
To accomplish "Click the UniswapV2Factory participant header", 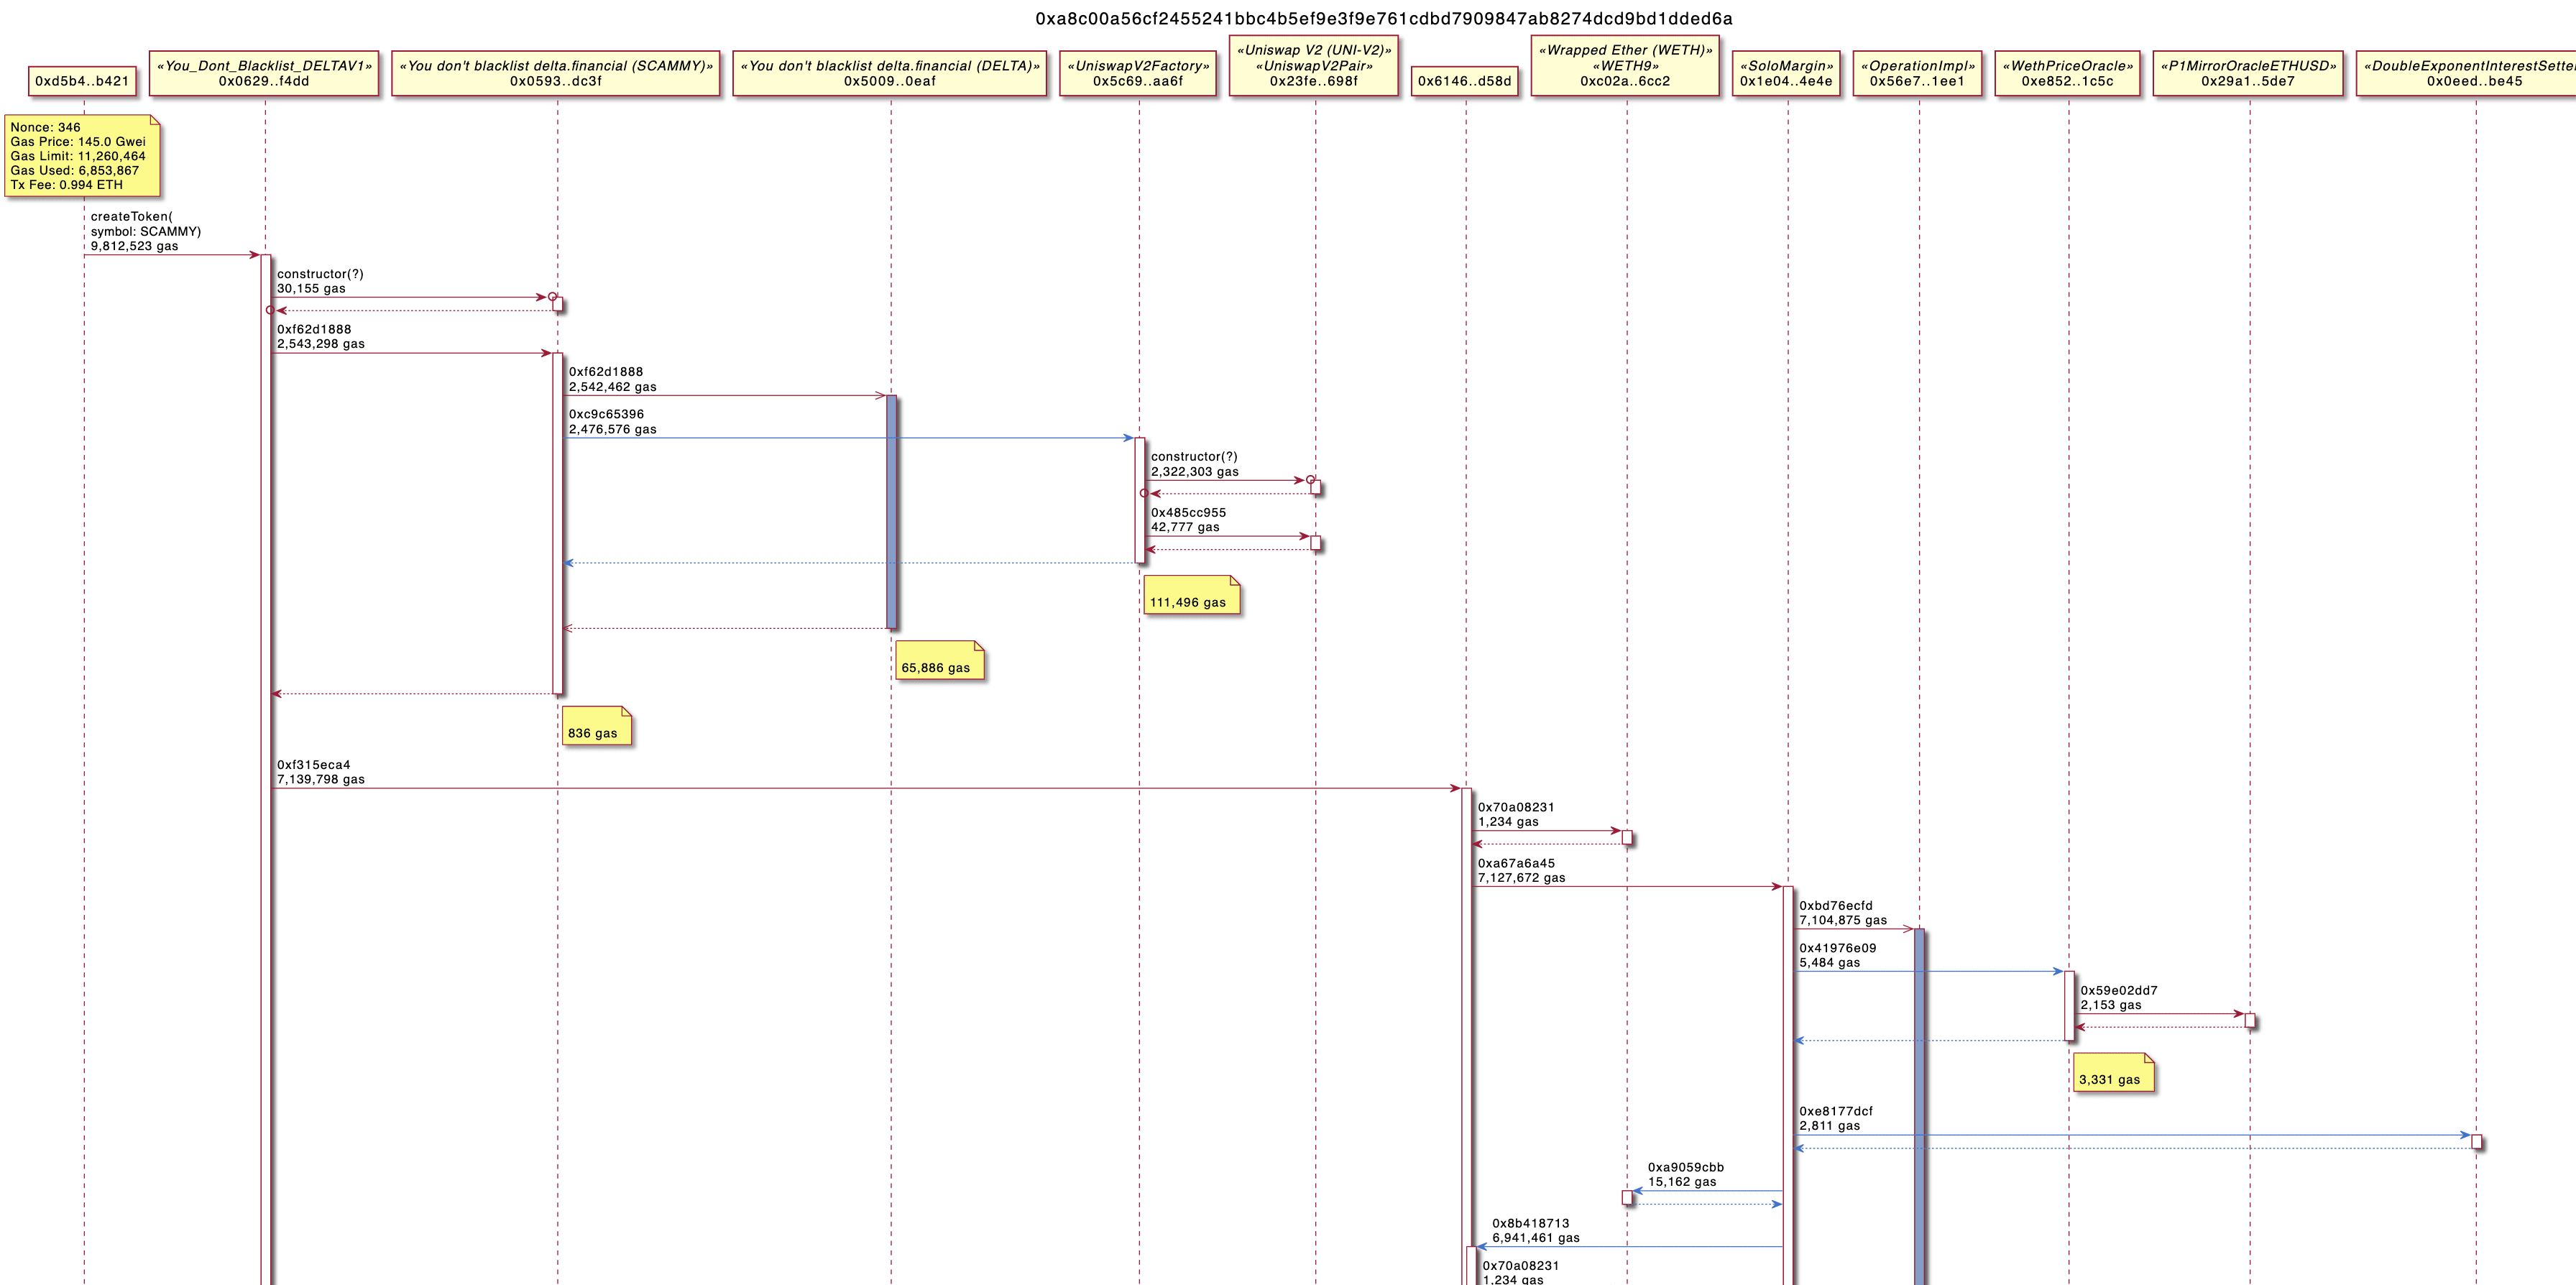I will click(x=1138, y=73).
